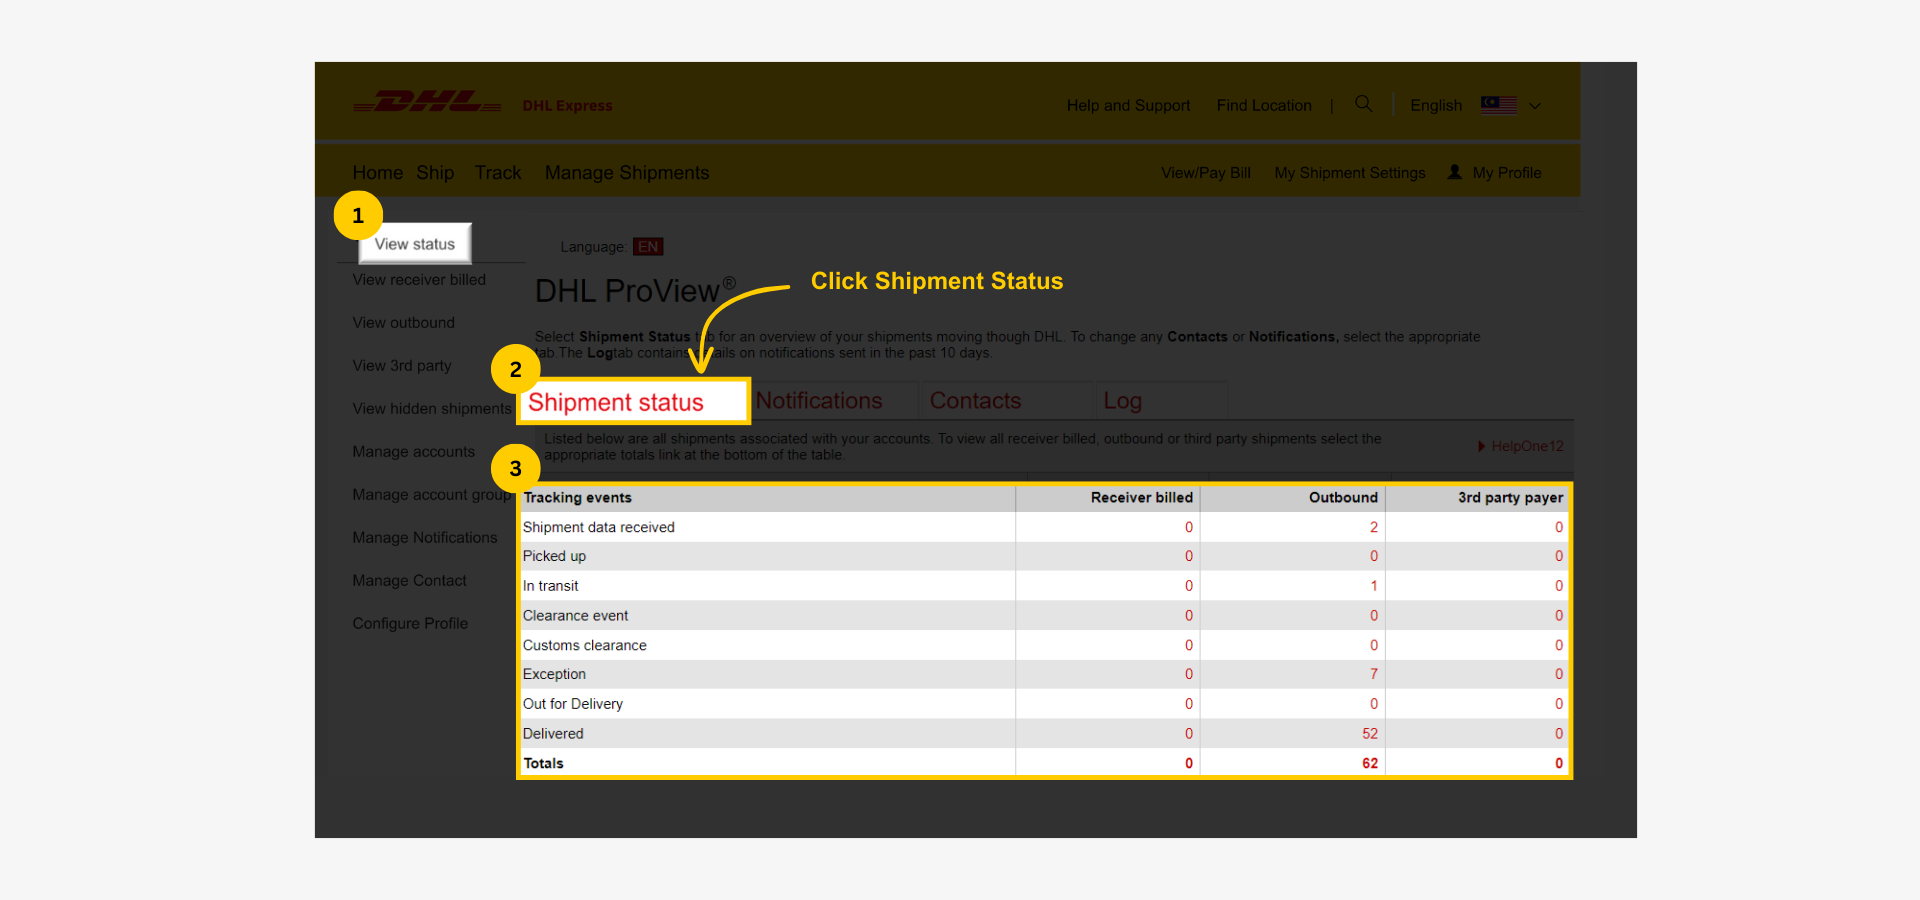This screenshot has width=1920, height=900.
Task: Click Receiver billed total 0
Action: (1189, 763)
